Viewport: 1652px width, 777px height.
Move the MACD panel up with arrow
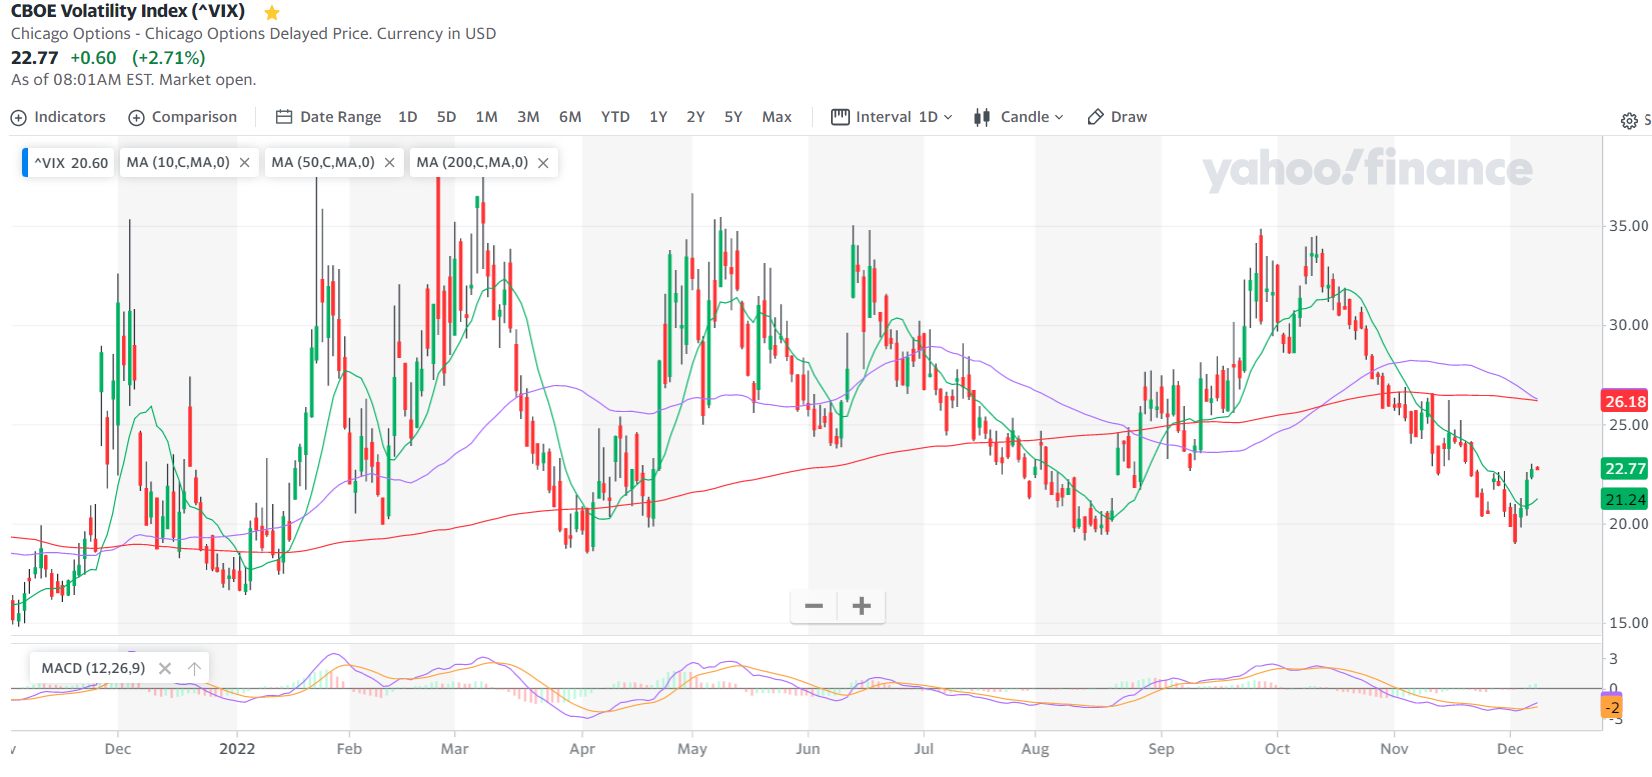coord(194,668)
